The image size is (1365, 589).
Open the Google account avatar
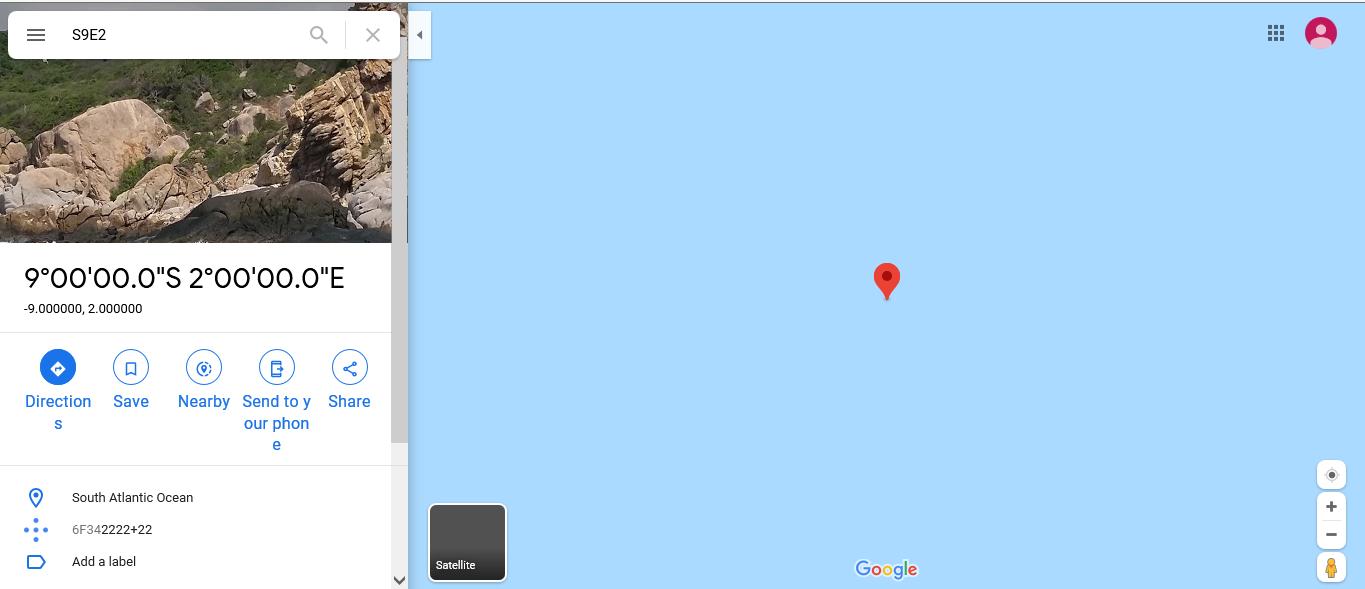point(1321,33)
